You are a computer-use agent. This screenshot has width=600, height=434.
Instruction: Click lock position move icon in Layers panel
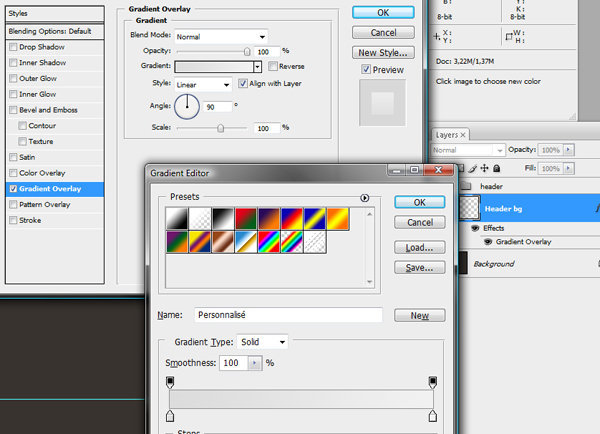pos(484,168)
